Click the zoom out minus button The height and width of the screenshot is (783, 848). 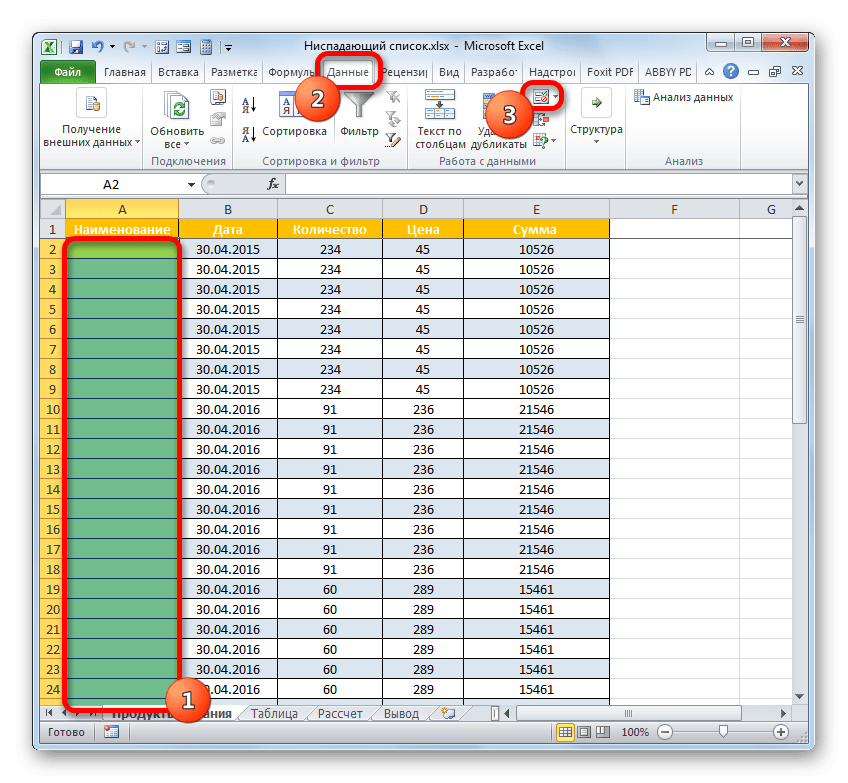665,732
